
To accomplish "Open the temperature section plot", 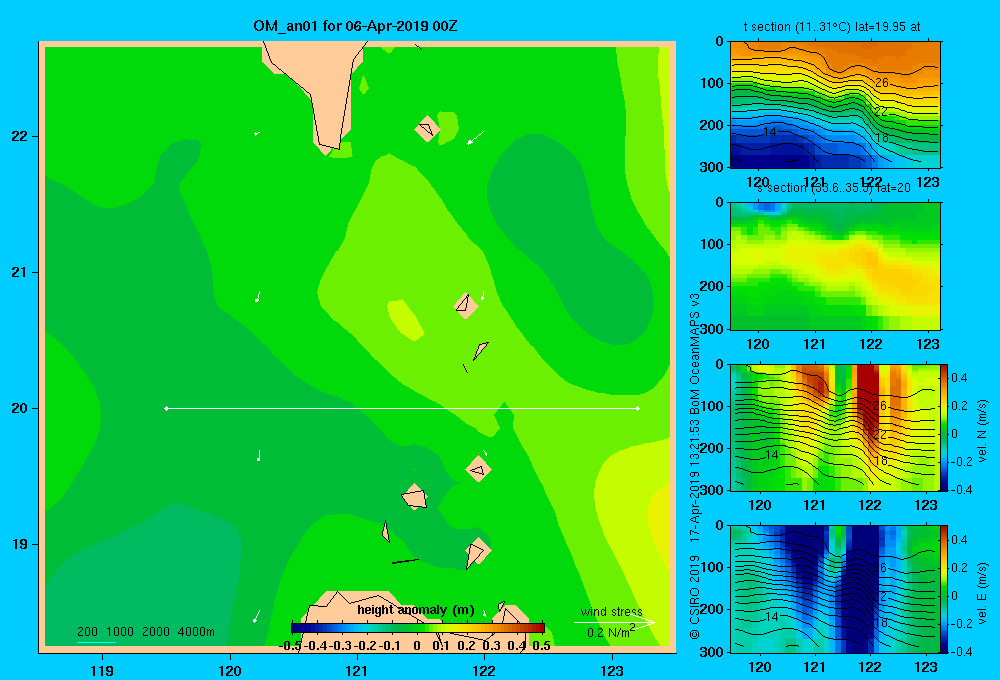I will tap(835, 105).
